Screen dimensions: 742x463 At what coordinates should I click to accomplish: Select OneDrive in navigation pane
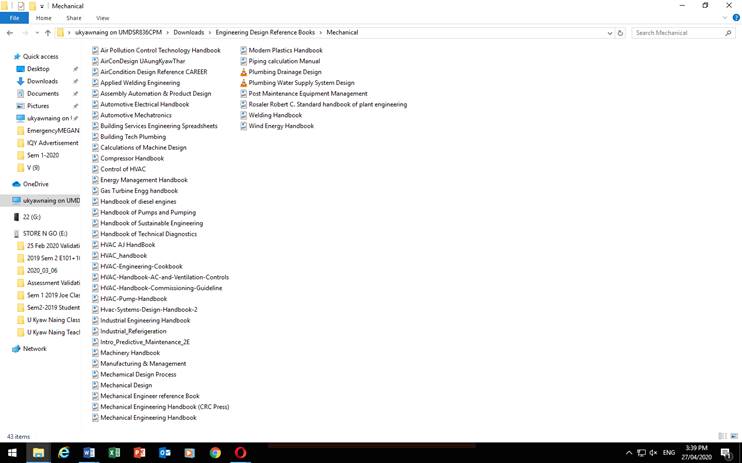coord(35,184)
